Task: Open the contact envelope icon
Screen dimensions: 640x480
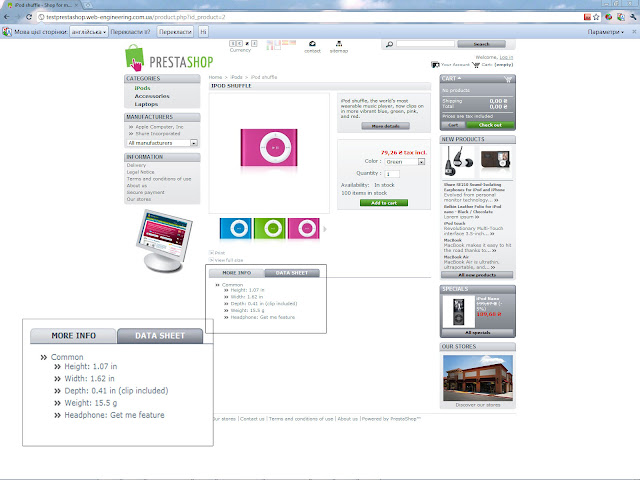Action: point(312,44)
